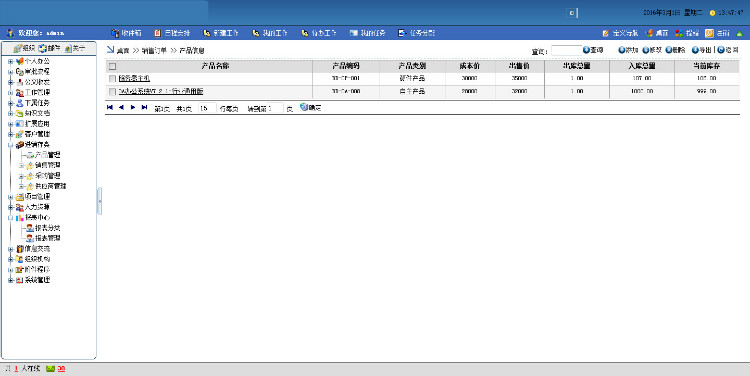
Task: Click the rows-per-page input showing 15
Action: click(207, 108)
